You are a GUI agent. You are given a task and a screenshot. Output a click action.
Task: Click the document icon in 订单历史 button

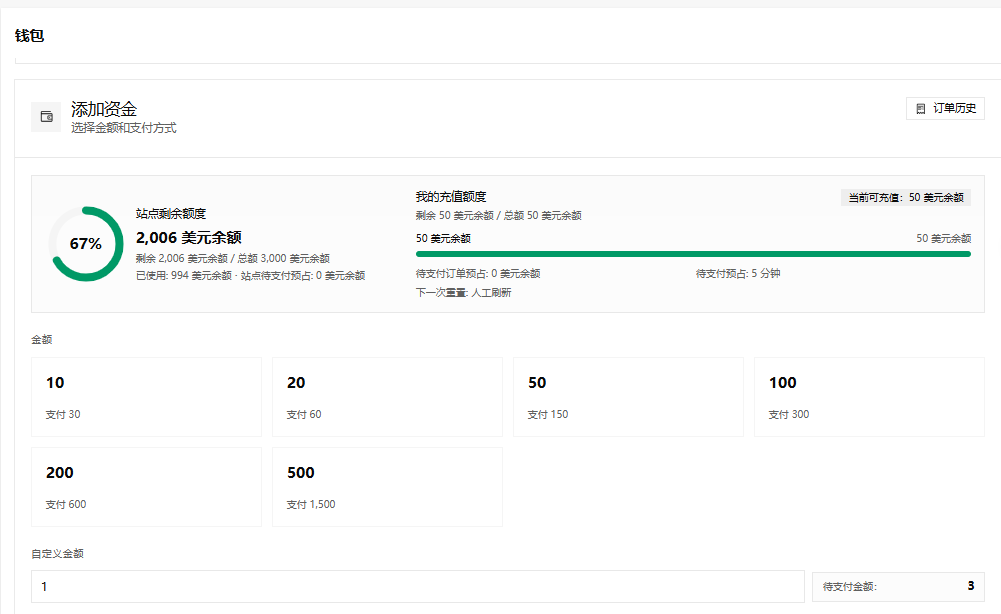click(x=920, y=109)
